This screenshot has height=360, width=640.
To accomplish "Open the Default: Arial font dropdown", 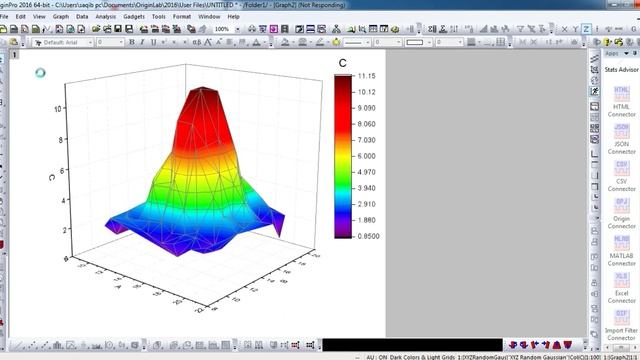I will click(63, 42).
